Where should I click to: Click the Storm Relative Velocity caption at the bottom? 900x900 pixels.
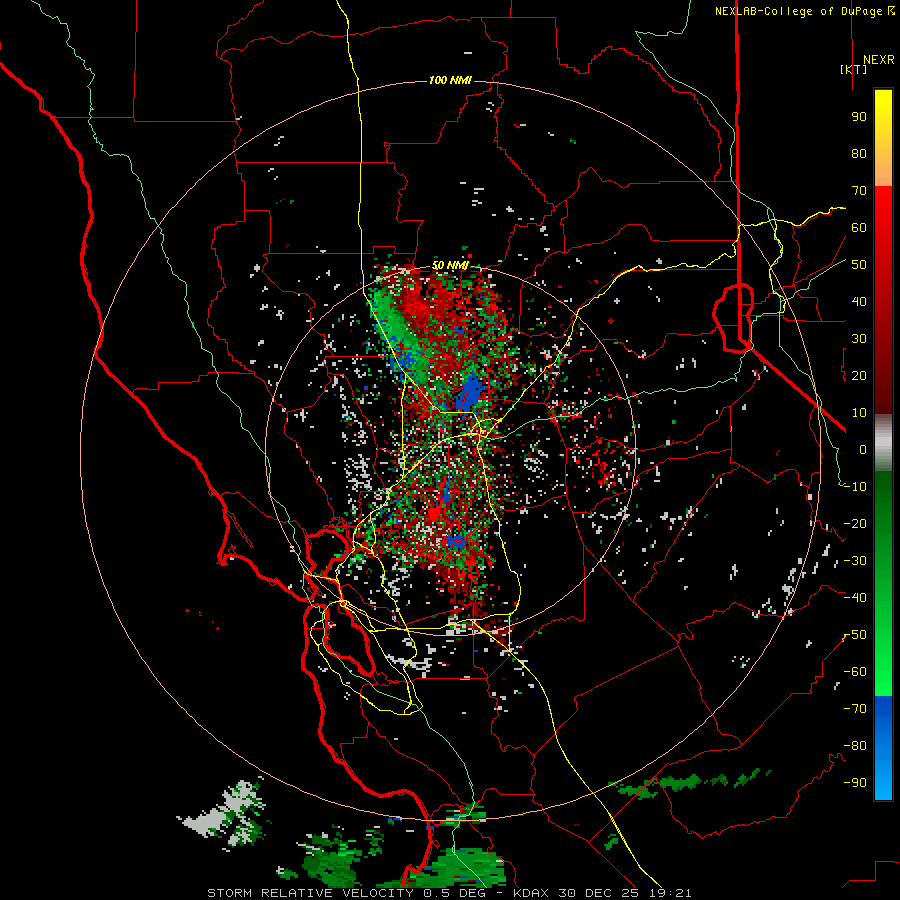pos(449,893)
